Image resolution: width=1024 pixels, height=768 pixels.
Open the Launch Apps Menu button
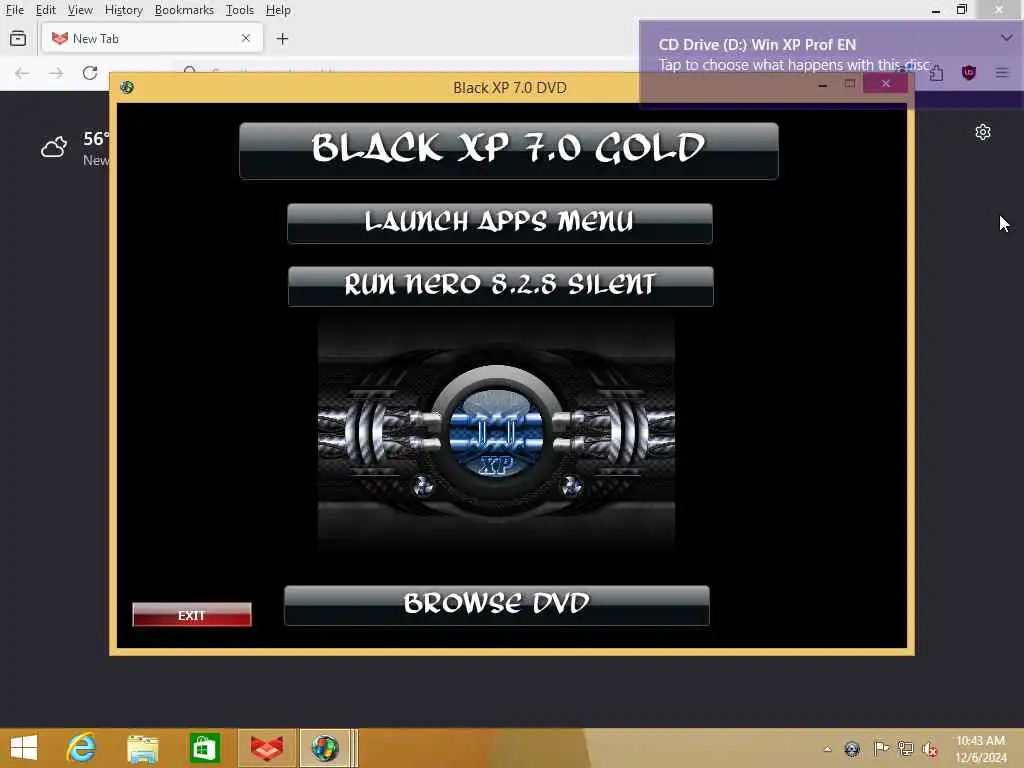pos(500,223)
